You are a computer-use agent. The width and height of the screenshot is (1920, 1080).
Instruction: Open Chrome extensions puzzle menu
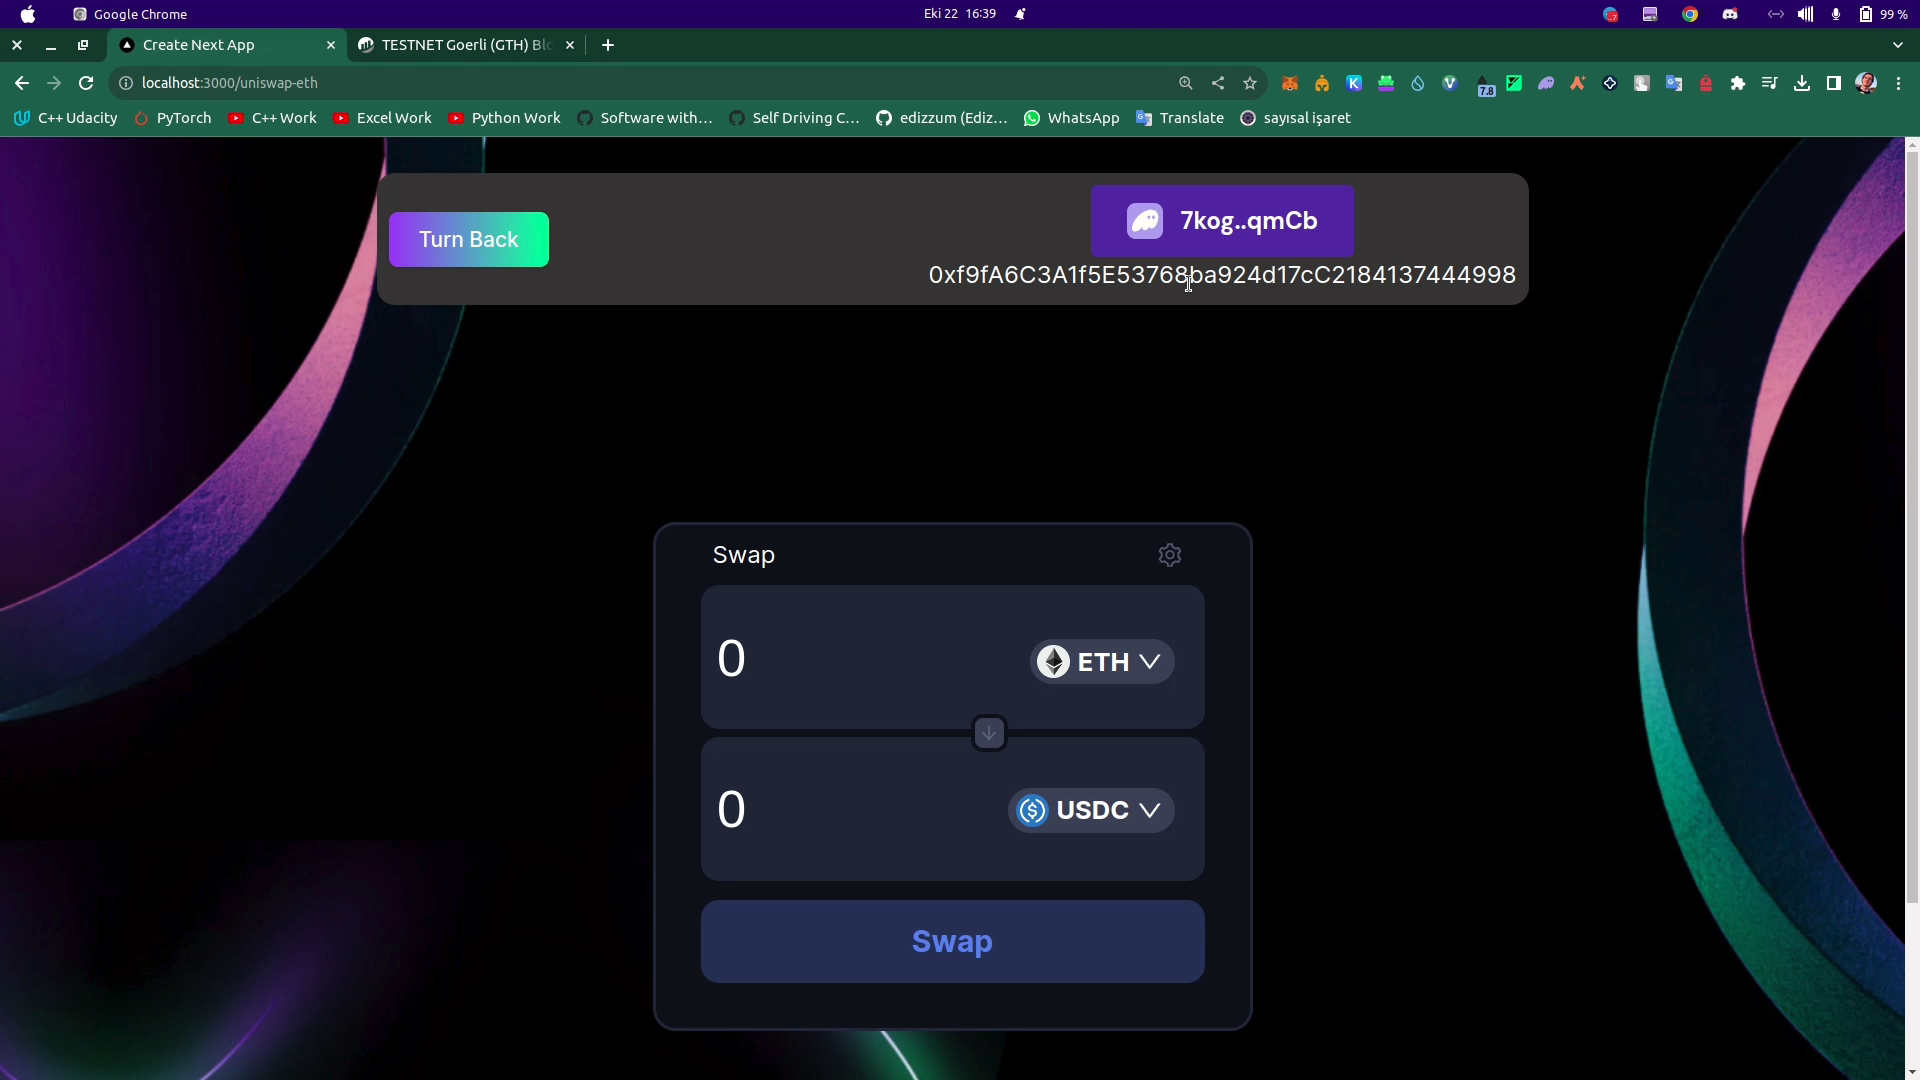(1738, 84)
